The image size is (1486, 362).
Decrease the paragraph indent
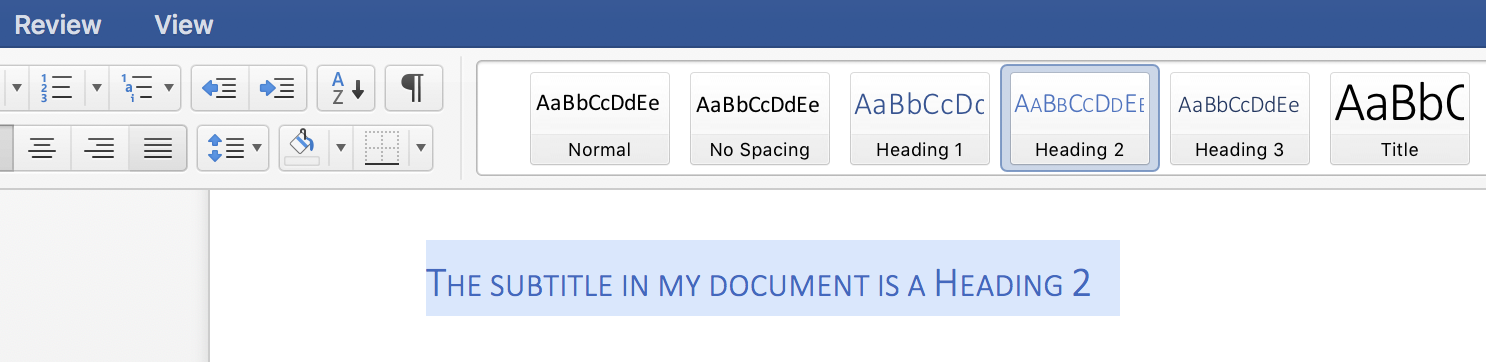(219, 88)
